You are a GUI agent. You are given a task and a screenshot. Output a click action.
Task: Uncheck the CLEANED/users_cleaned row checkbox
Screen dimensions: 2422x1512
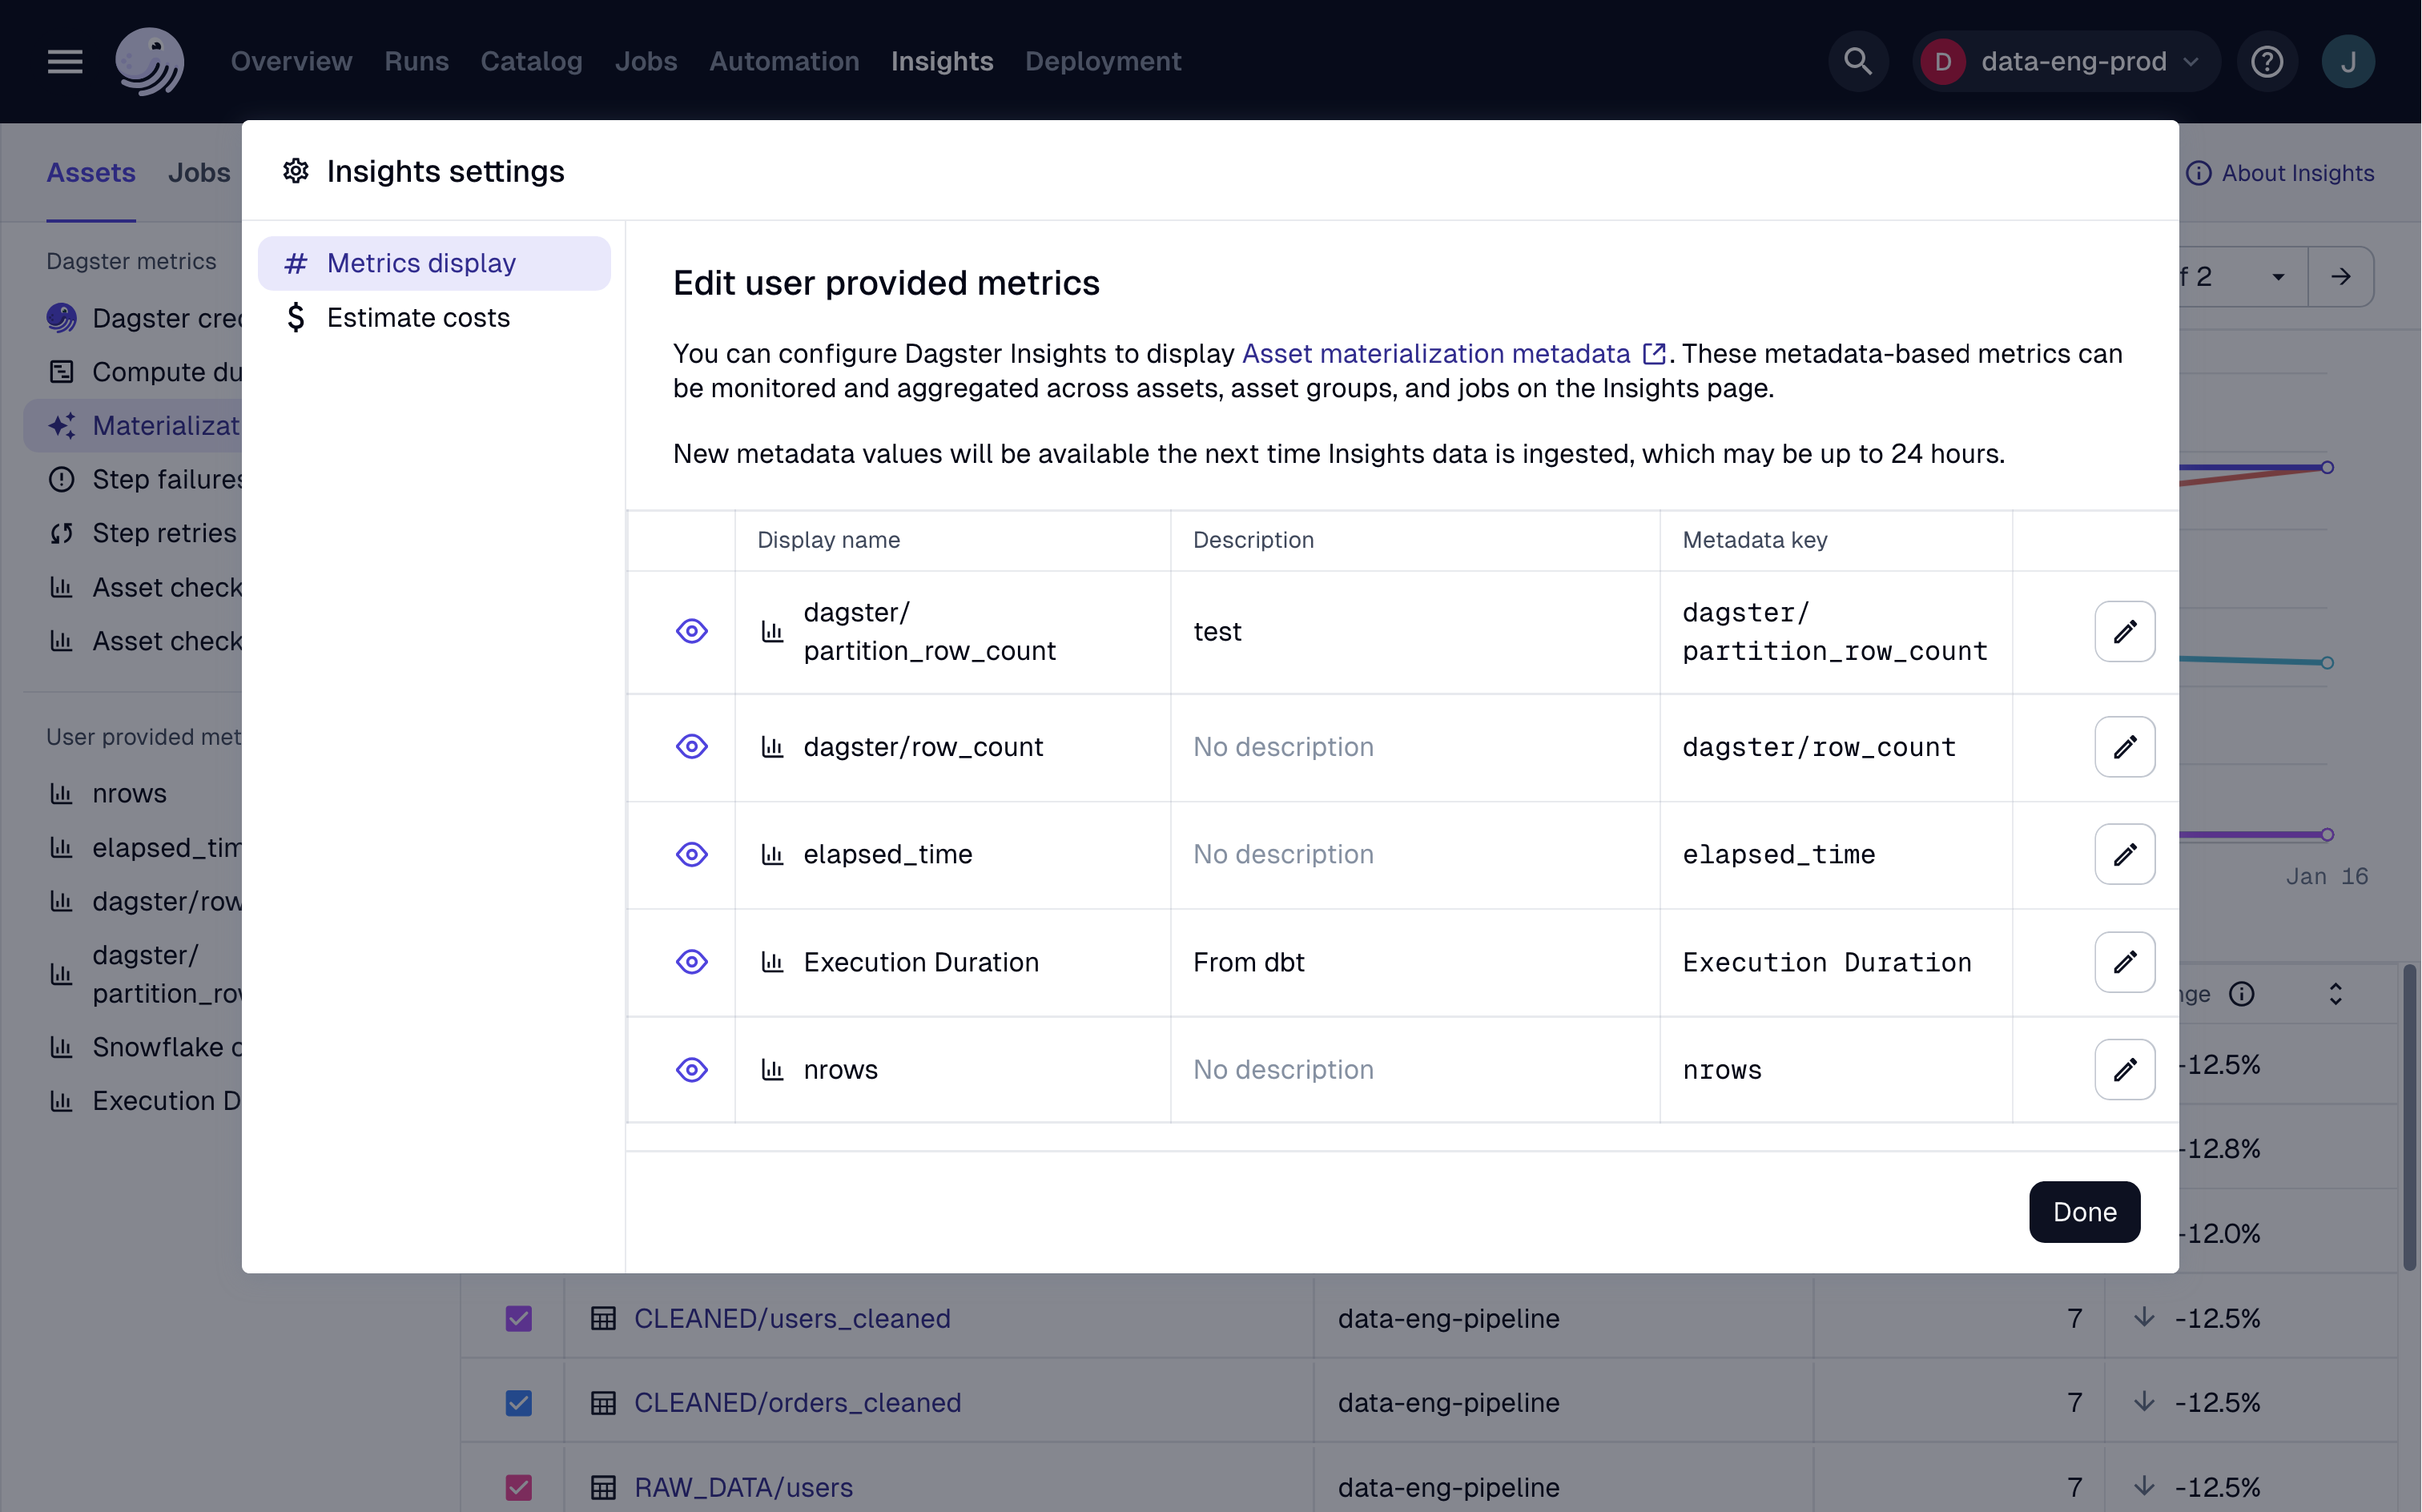click(517, 1318)
